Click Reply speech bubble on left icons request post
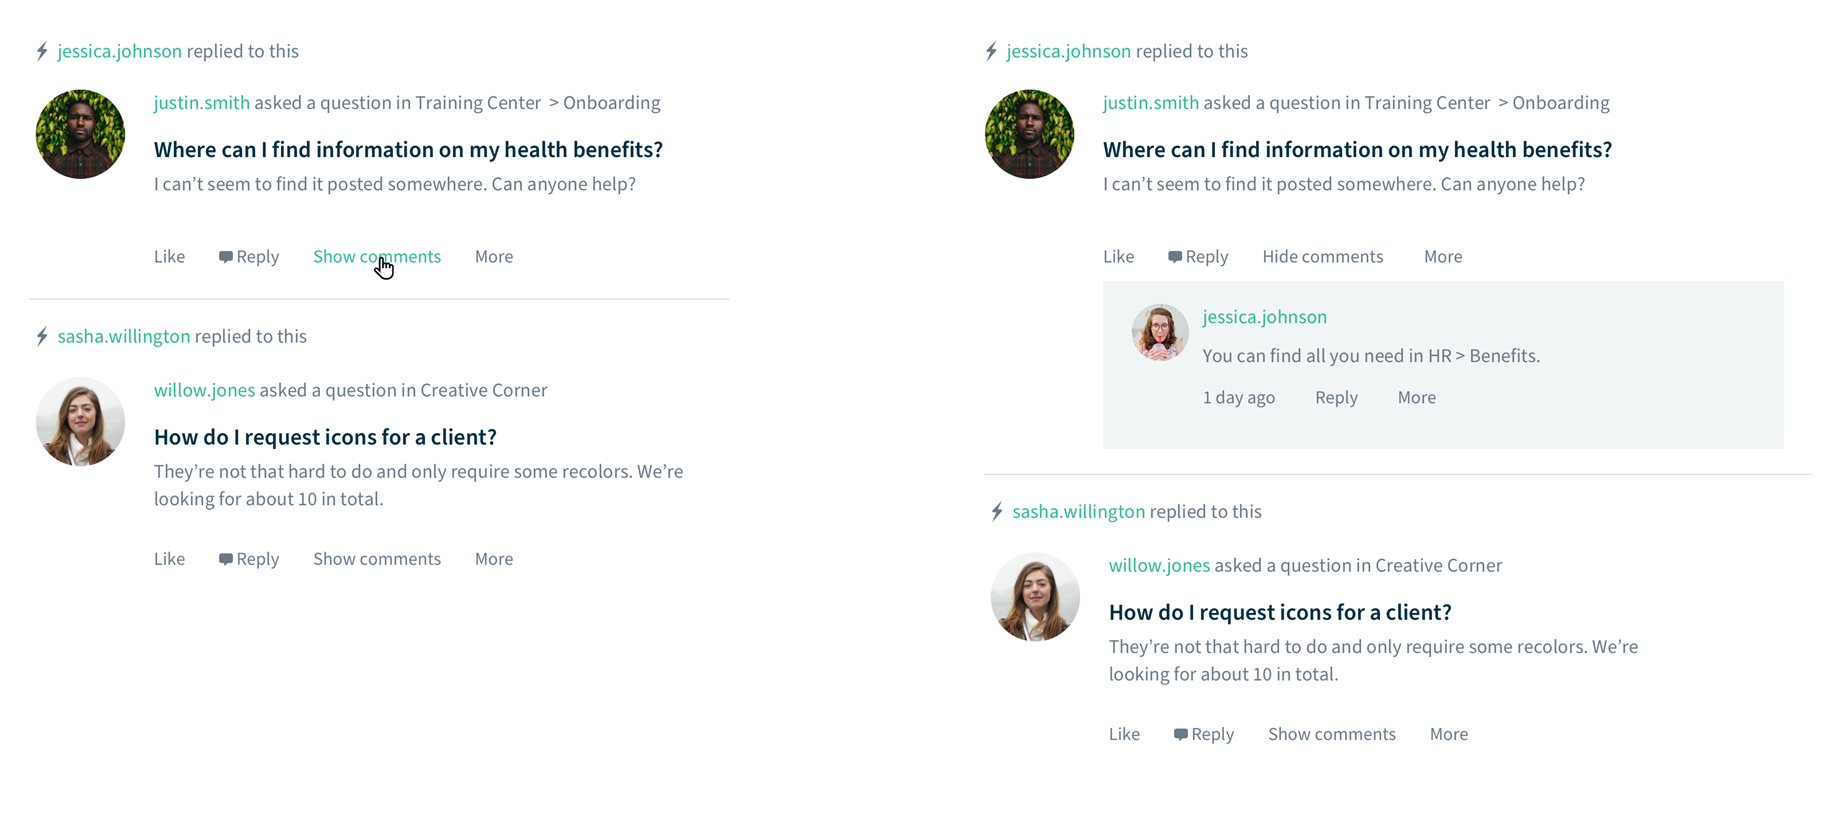This screenshot has height=828, width=1840. [x=226, y=559]
